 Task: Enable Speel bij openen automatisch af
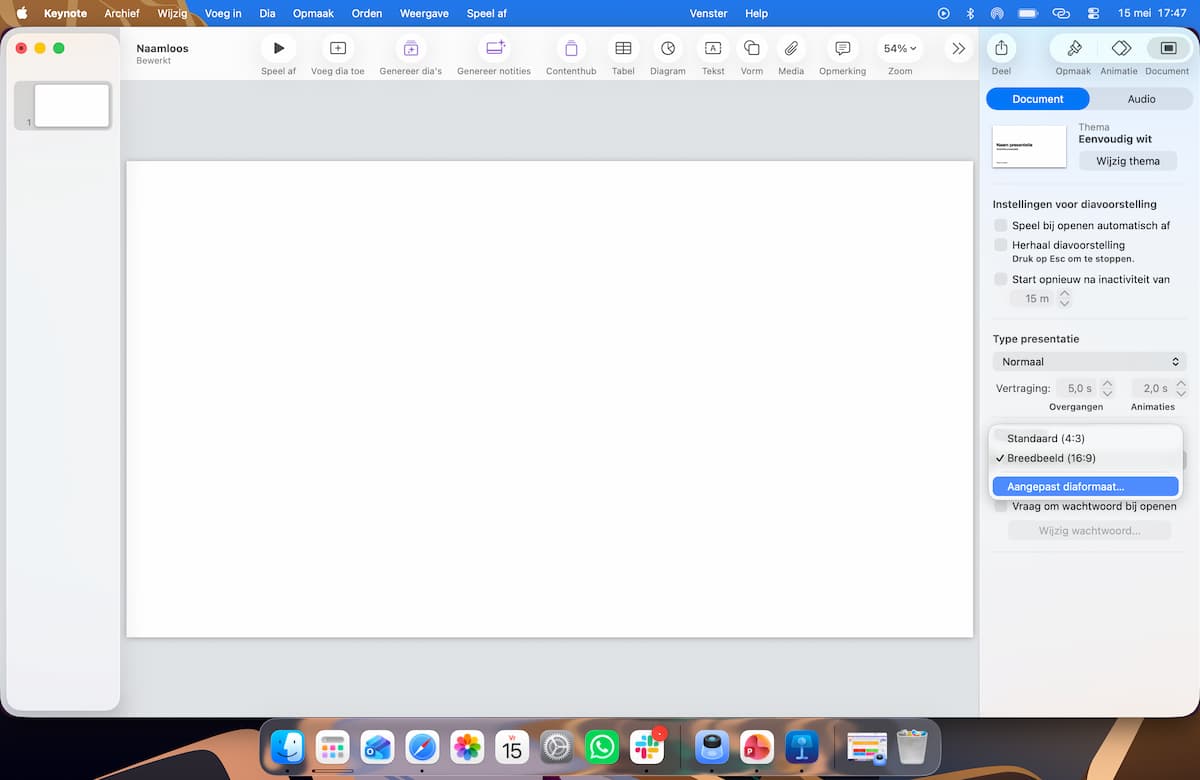(1001, 226)
